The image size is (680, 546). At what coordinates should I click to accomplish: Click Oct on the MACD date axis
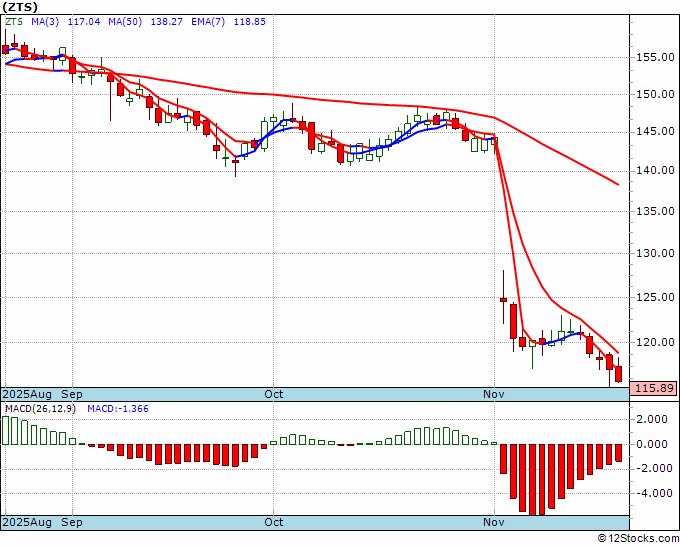(x=274, y=522)
